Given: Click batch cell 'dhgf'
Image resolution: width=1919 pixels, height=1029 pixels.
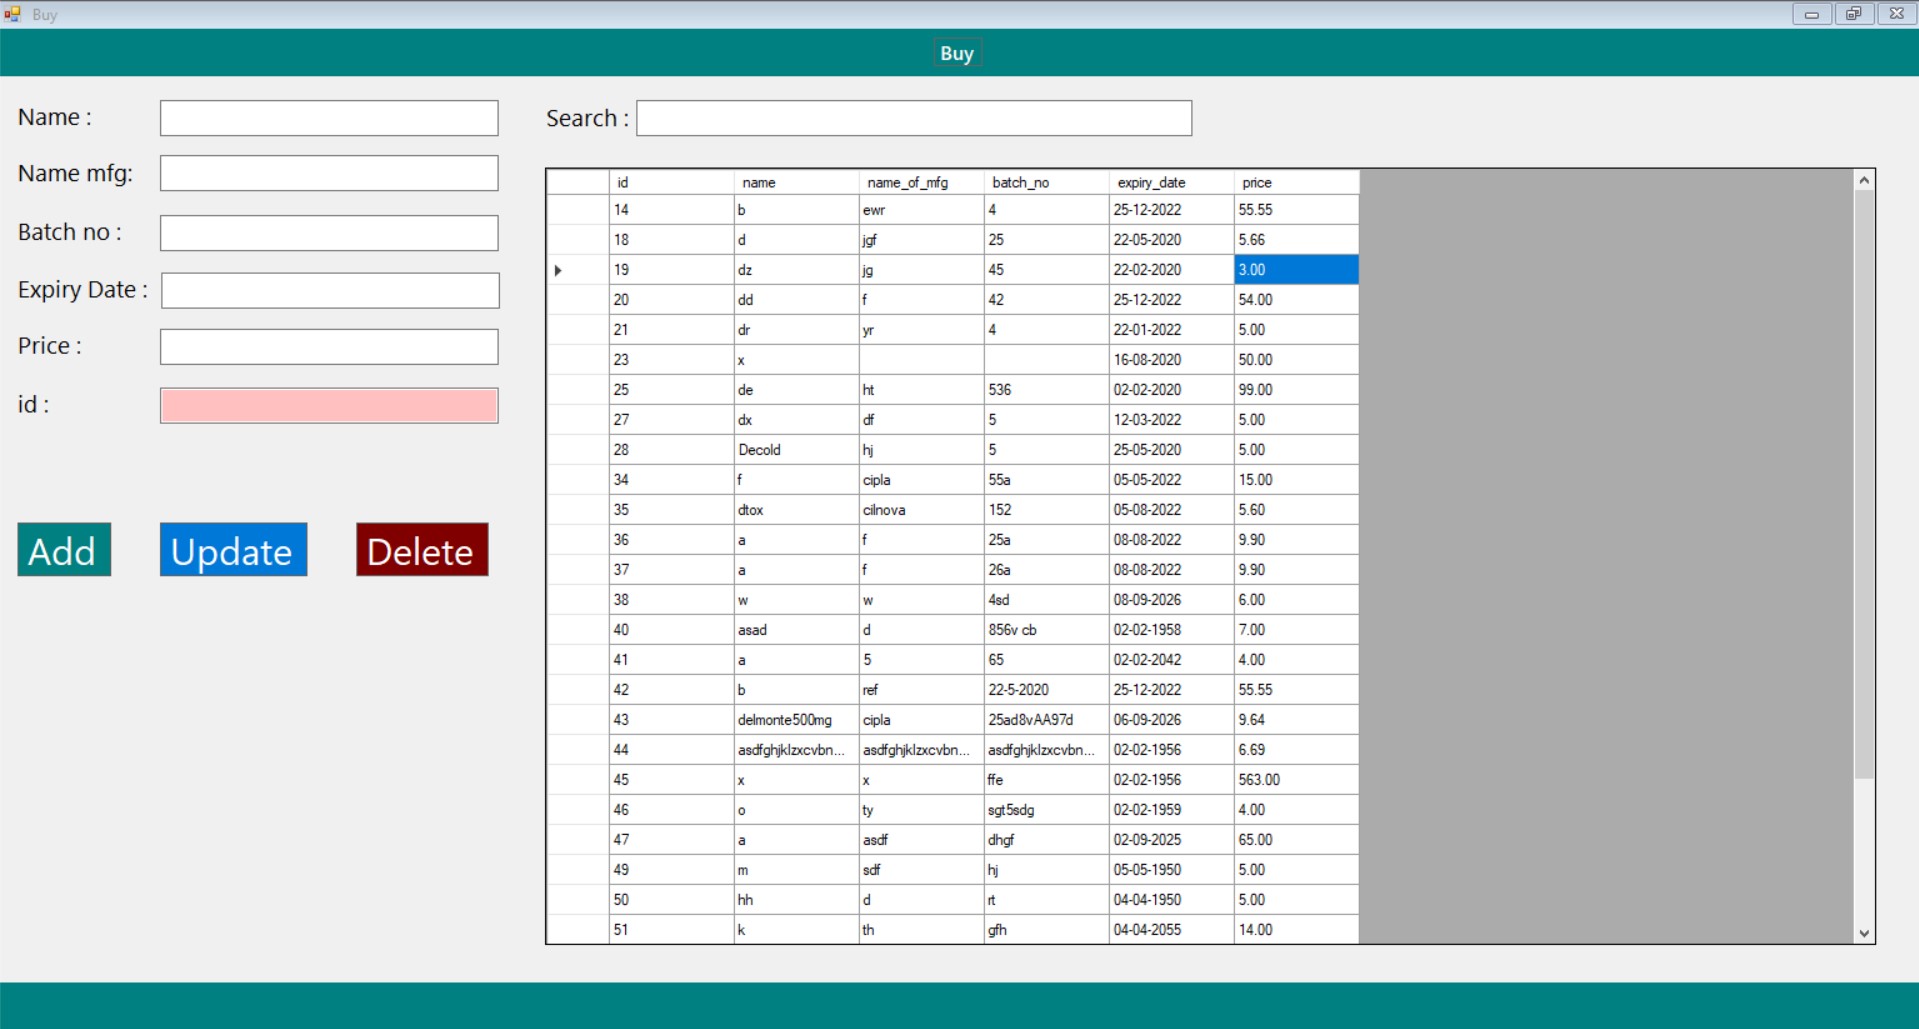Looking at the screenshot, I should coord(1046,840).
